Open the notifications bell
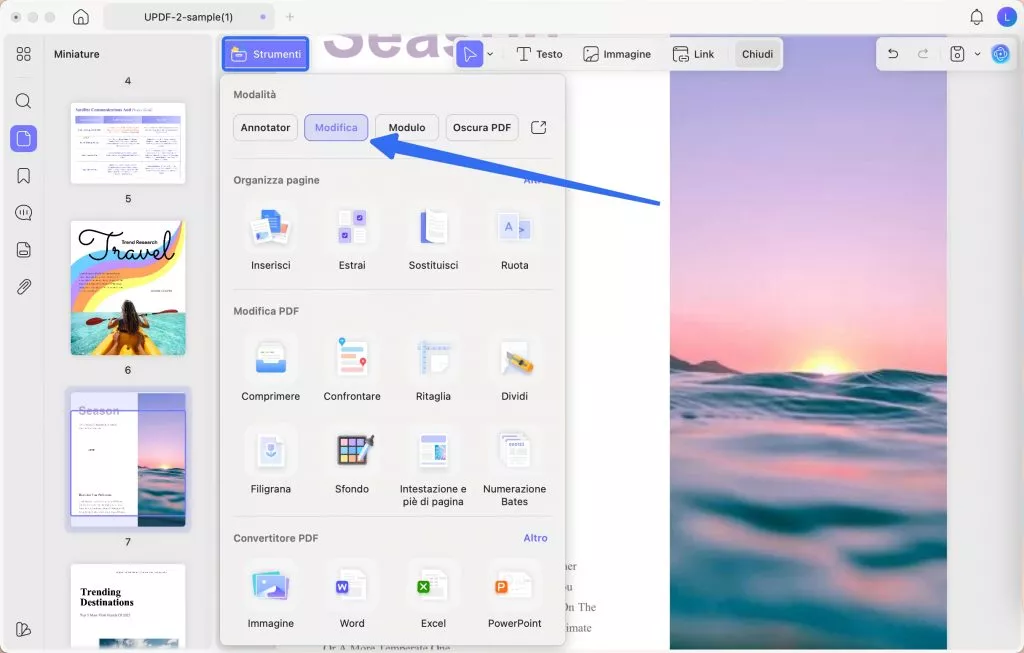Image resolution: width=1024 pixels, height=653 pixels. (976, 17)
